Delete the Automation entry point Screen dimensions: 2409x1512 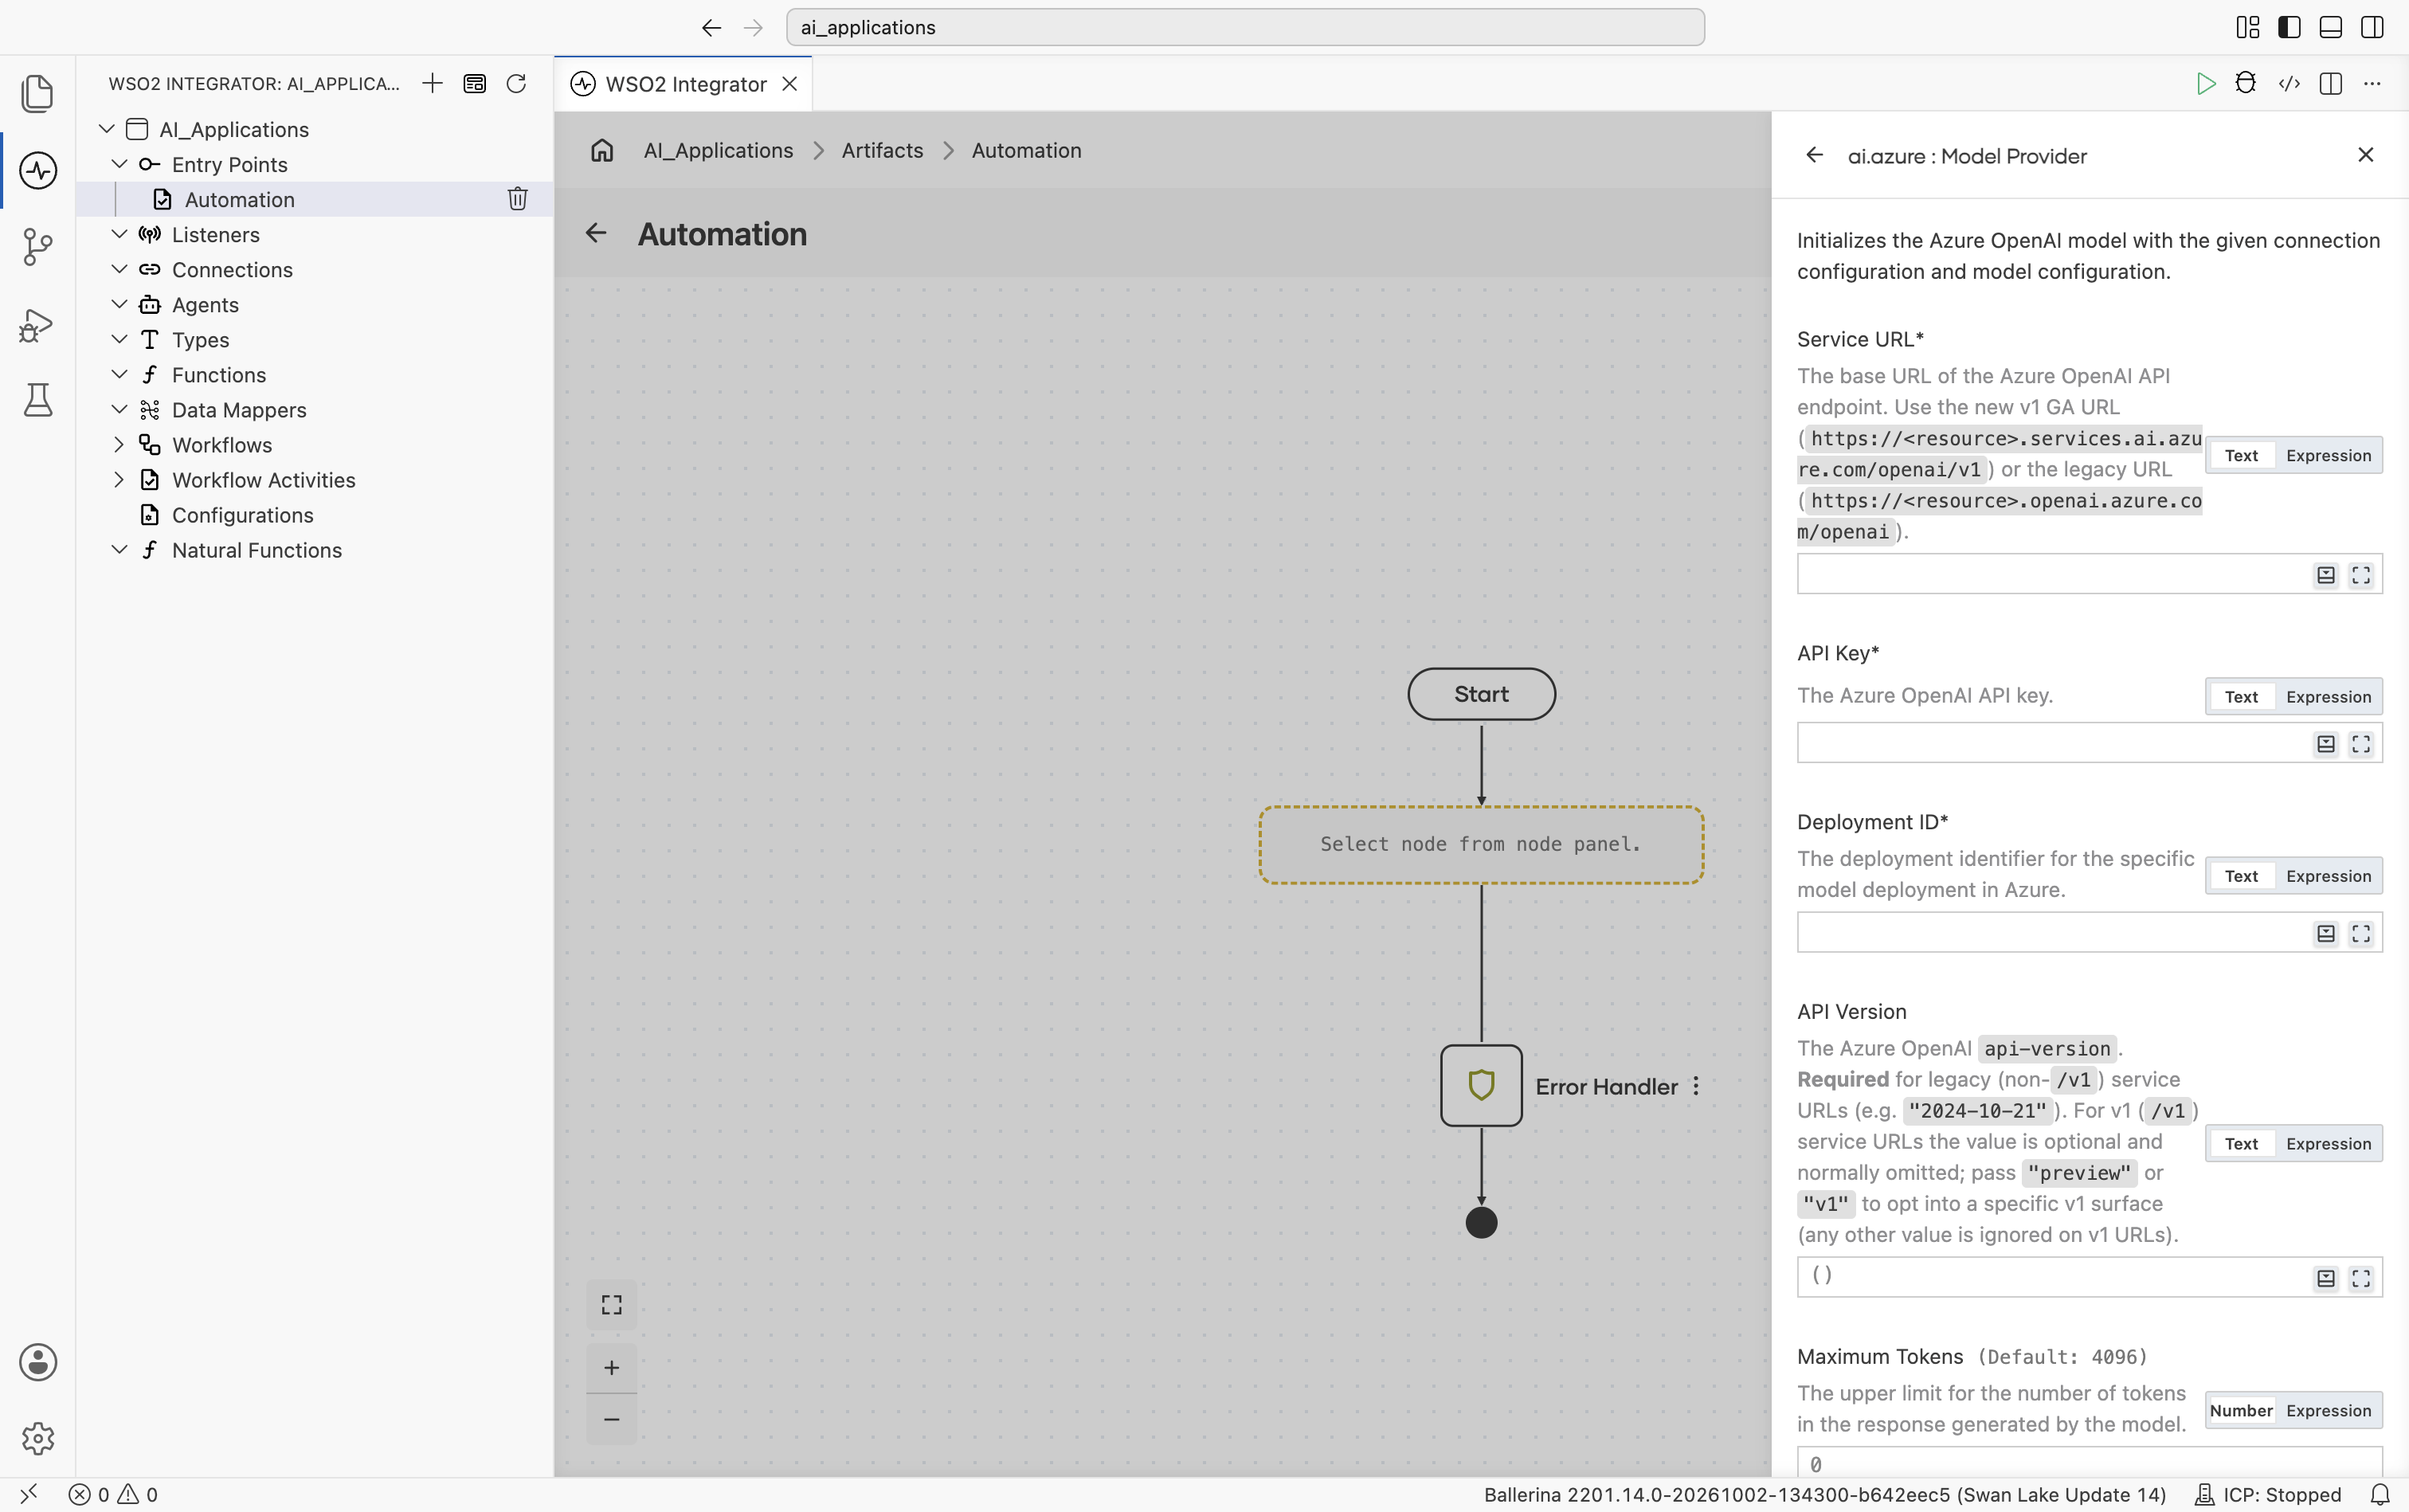tap(517, 199)
